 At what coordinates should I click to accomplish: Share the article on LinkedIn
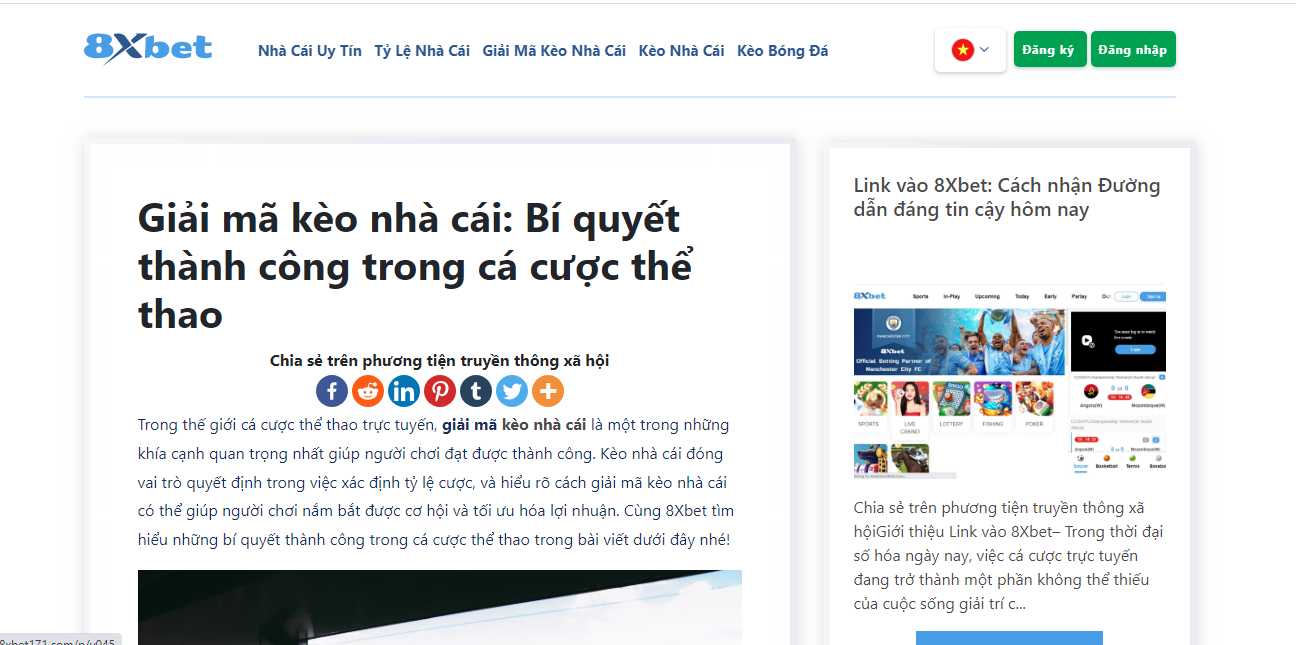click(404, 391)
